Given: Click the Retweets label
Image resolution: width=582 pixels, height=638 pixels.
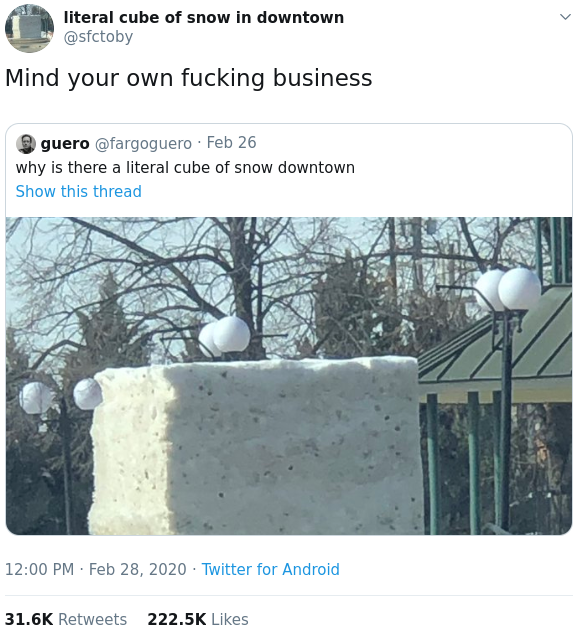Looking at the screenshot, I should pos(93,619).
